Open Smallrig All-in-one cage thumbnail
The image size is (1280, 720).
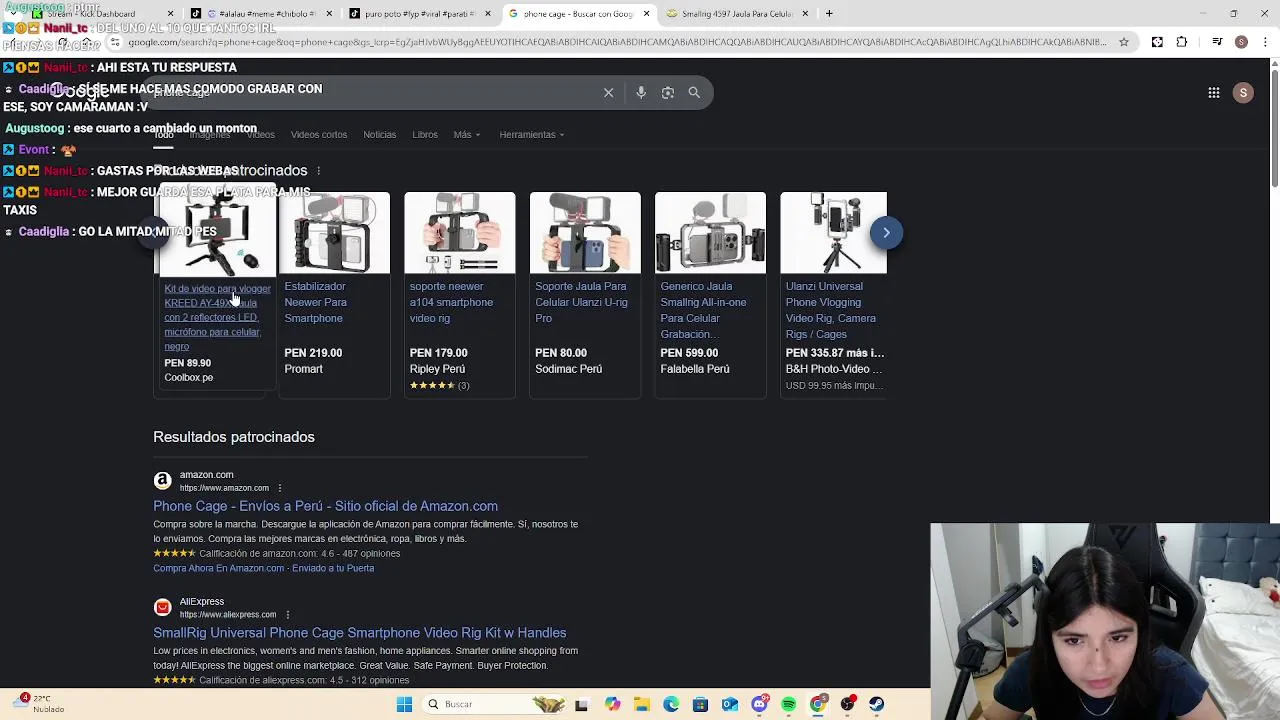pyautogui.click(x=710, y=233)
